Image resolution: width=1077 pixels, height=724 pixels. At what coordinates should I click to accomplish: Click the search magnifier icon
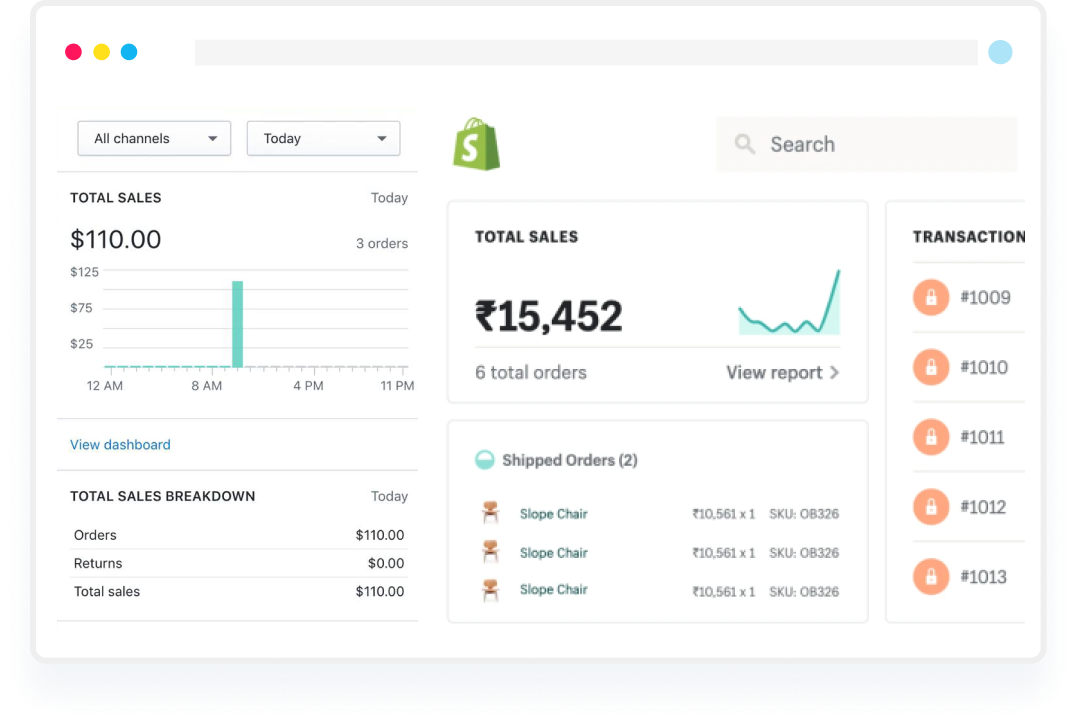745,144
